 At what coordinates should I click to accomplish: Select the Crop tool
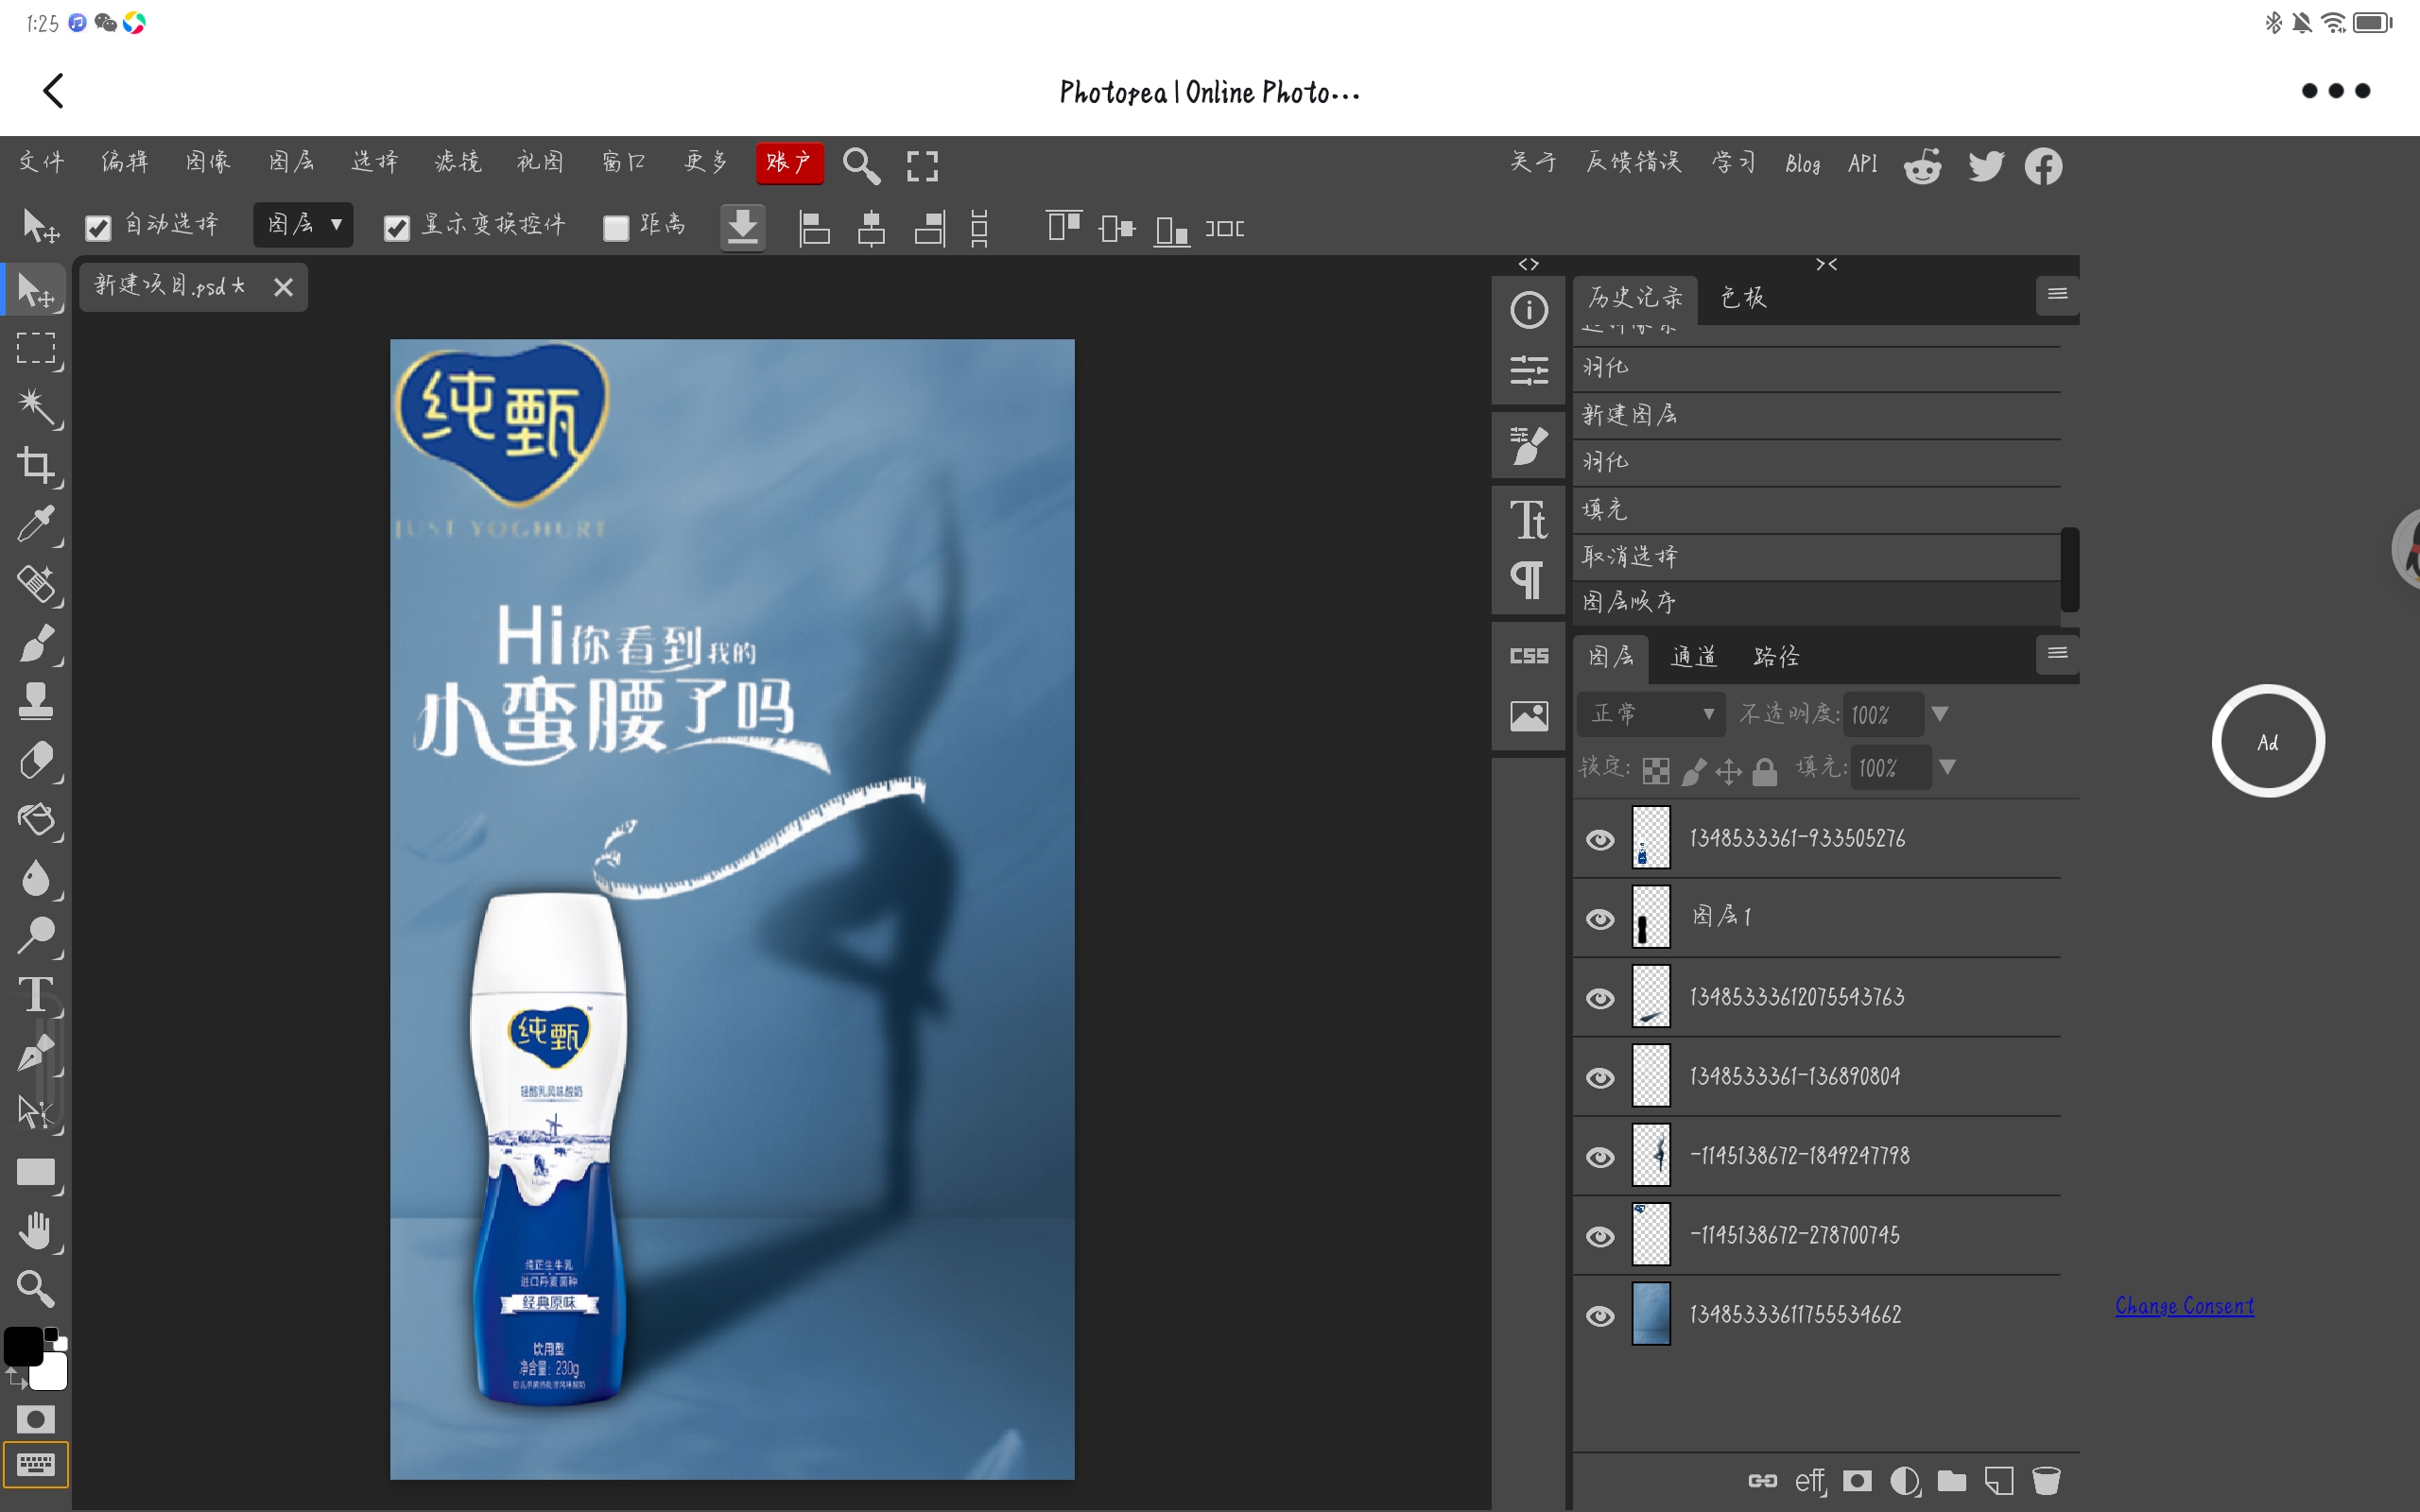coord(36,466)
